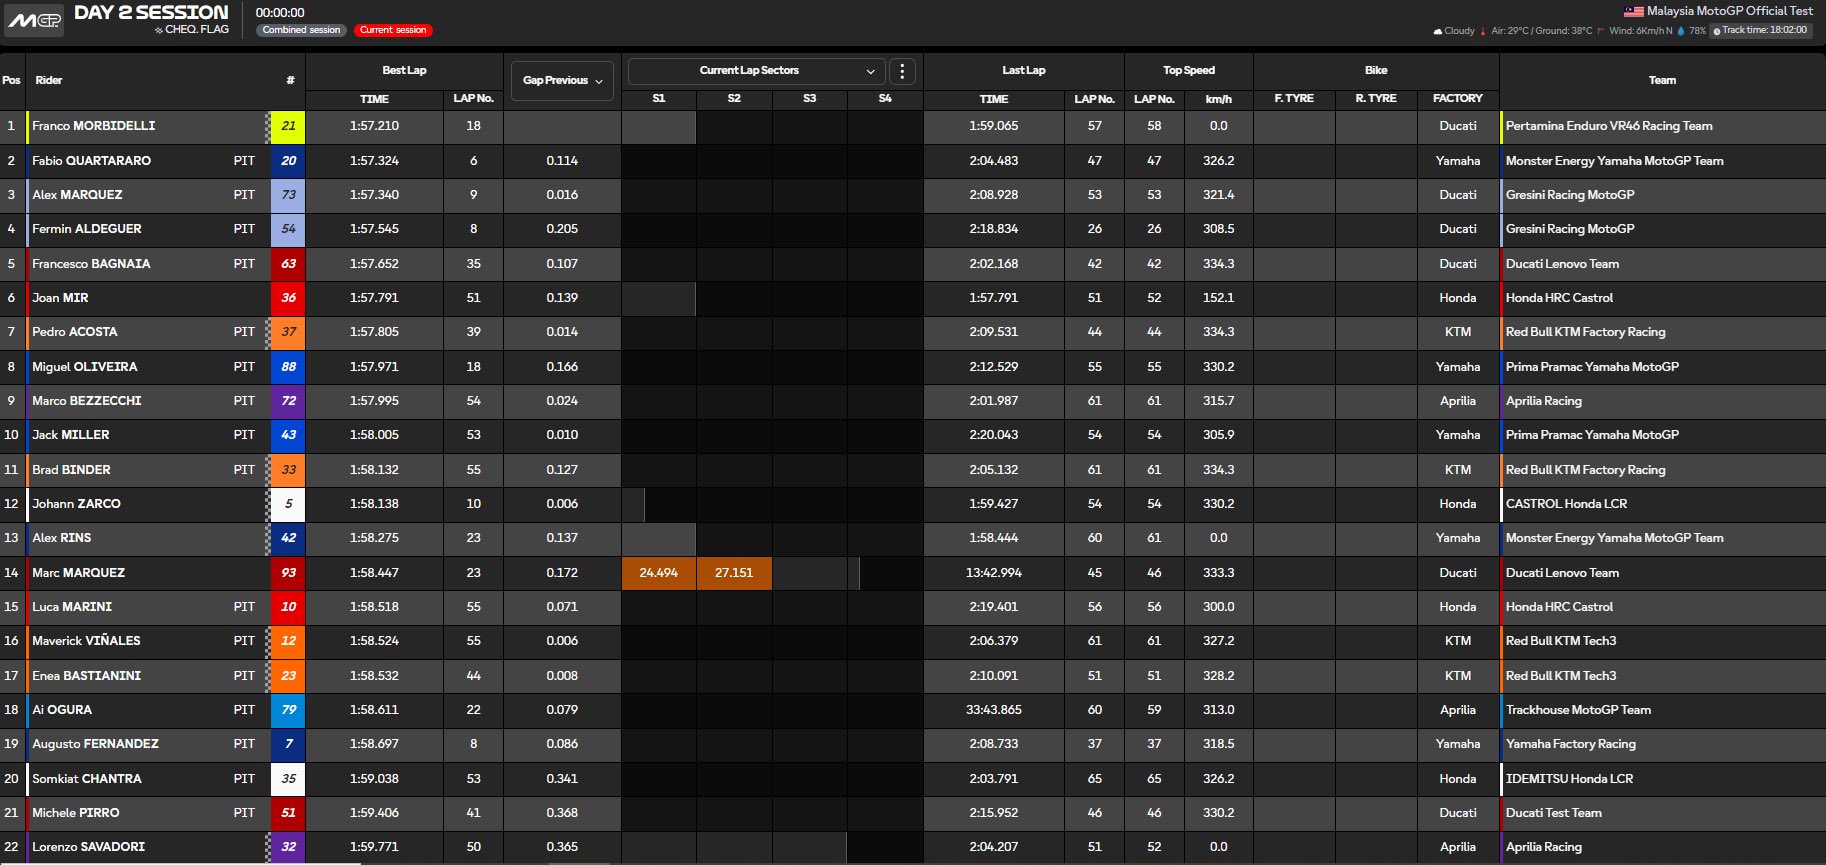This screenshot has height=865, width=1826.
Task: Click Marc Marquez's orange S1 time 24.494
Action: click(658, 573)
